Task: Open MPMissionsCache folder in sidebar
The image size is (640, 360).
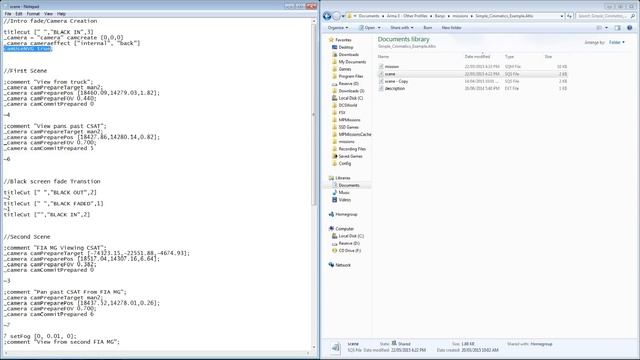Action: pos(355,135)
